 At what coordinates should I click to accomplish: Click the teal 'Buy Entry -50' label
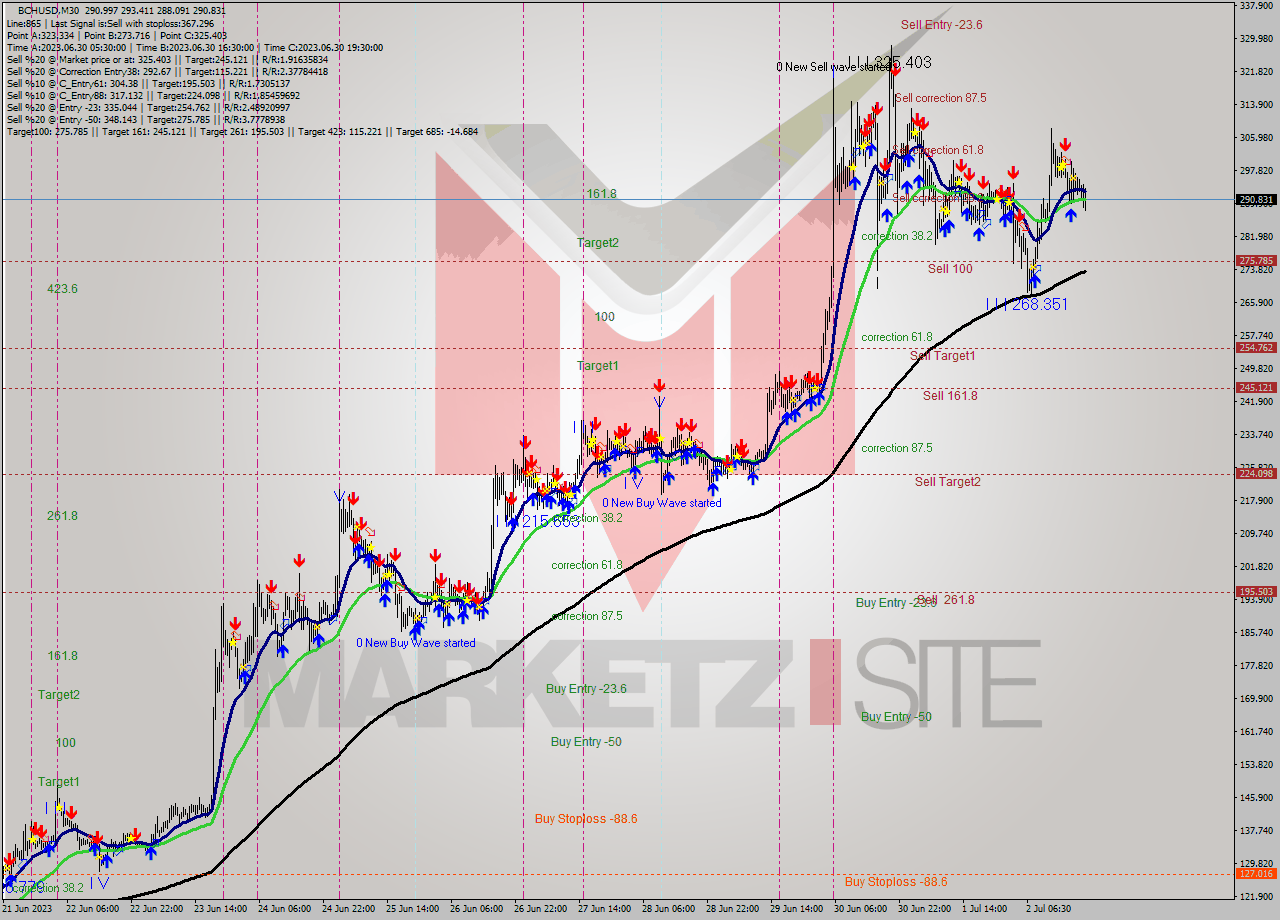point(586,742)
